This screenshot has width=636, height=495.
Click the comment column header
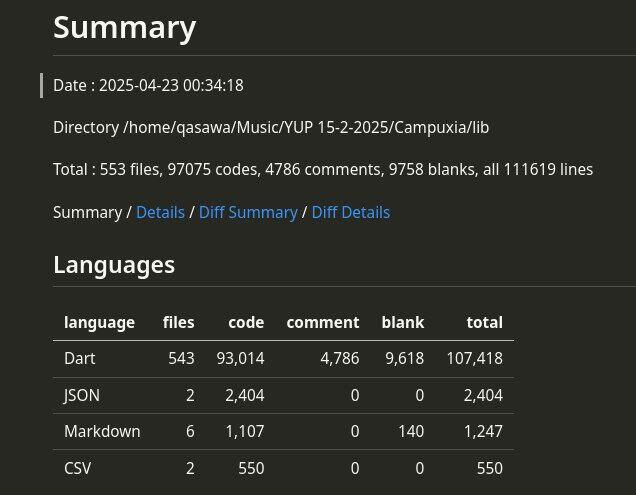[x=322, y=322]
